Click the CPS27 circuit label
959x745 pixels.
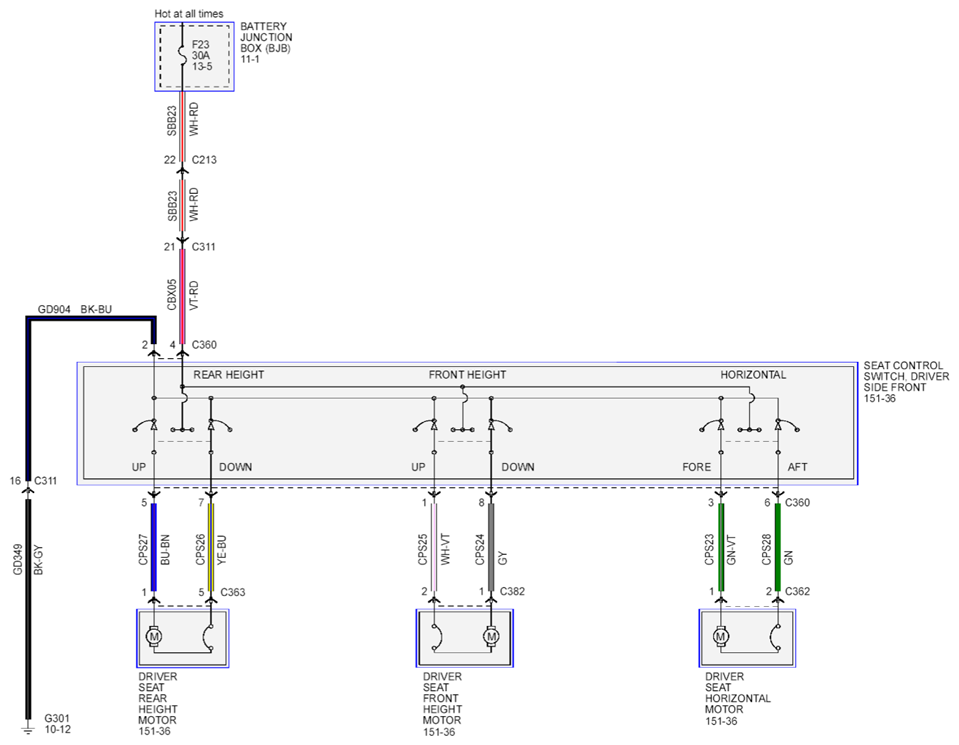(143, 550)
